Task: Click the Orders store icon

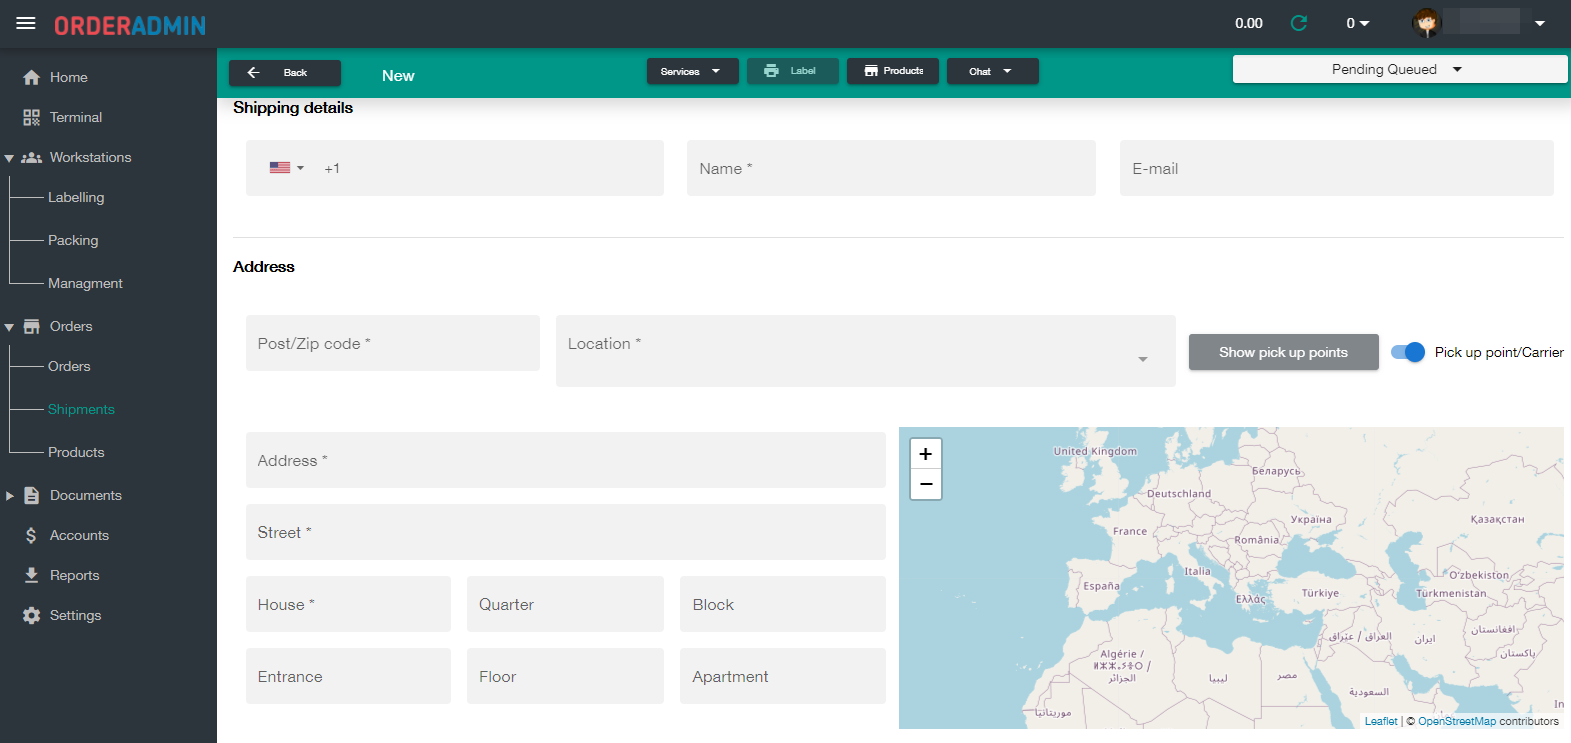Action: tap(32, 326)
